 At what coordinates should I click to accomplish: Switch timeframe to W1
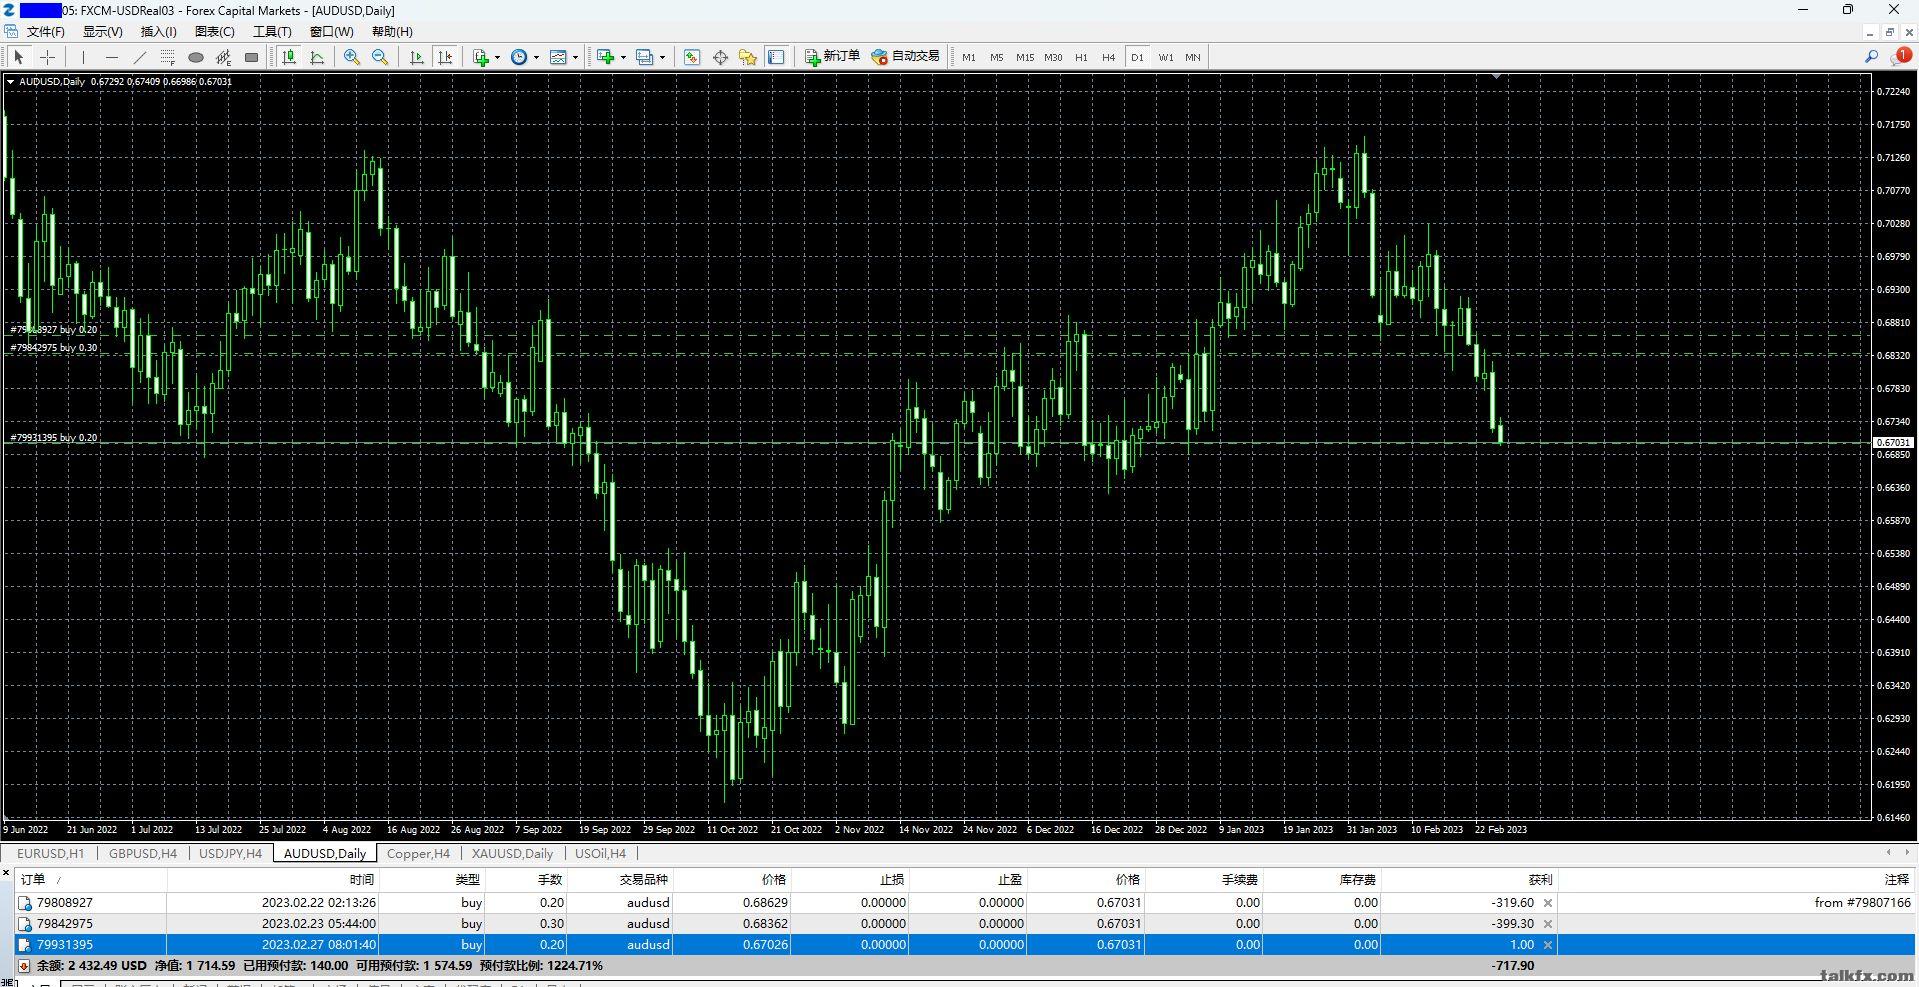point(1165,57)
